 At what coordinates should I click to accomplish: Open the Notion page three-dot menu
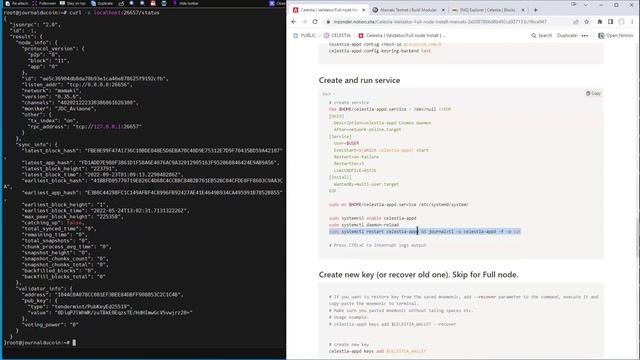(x=585, y=36)
